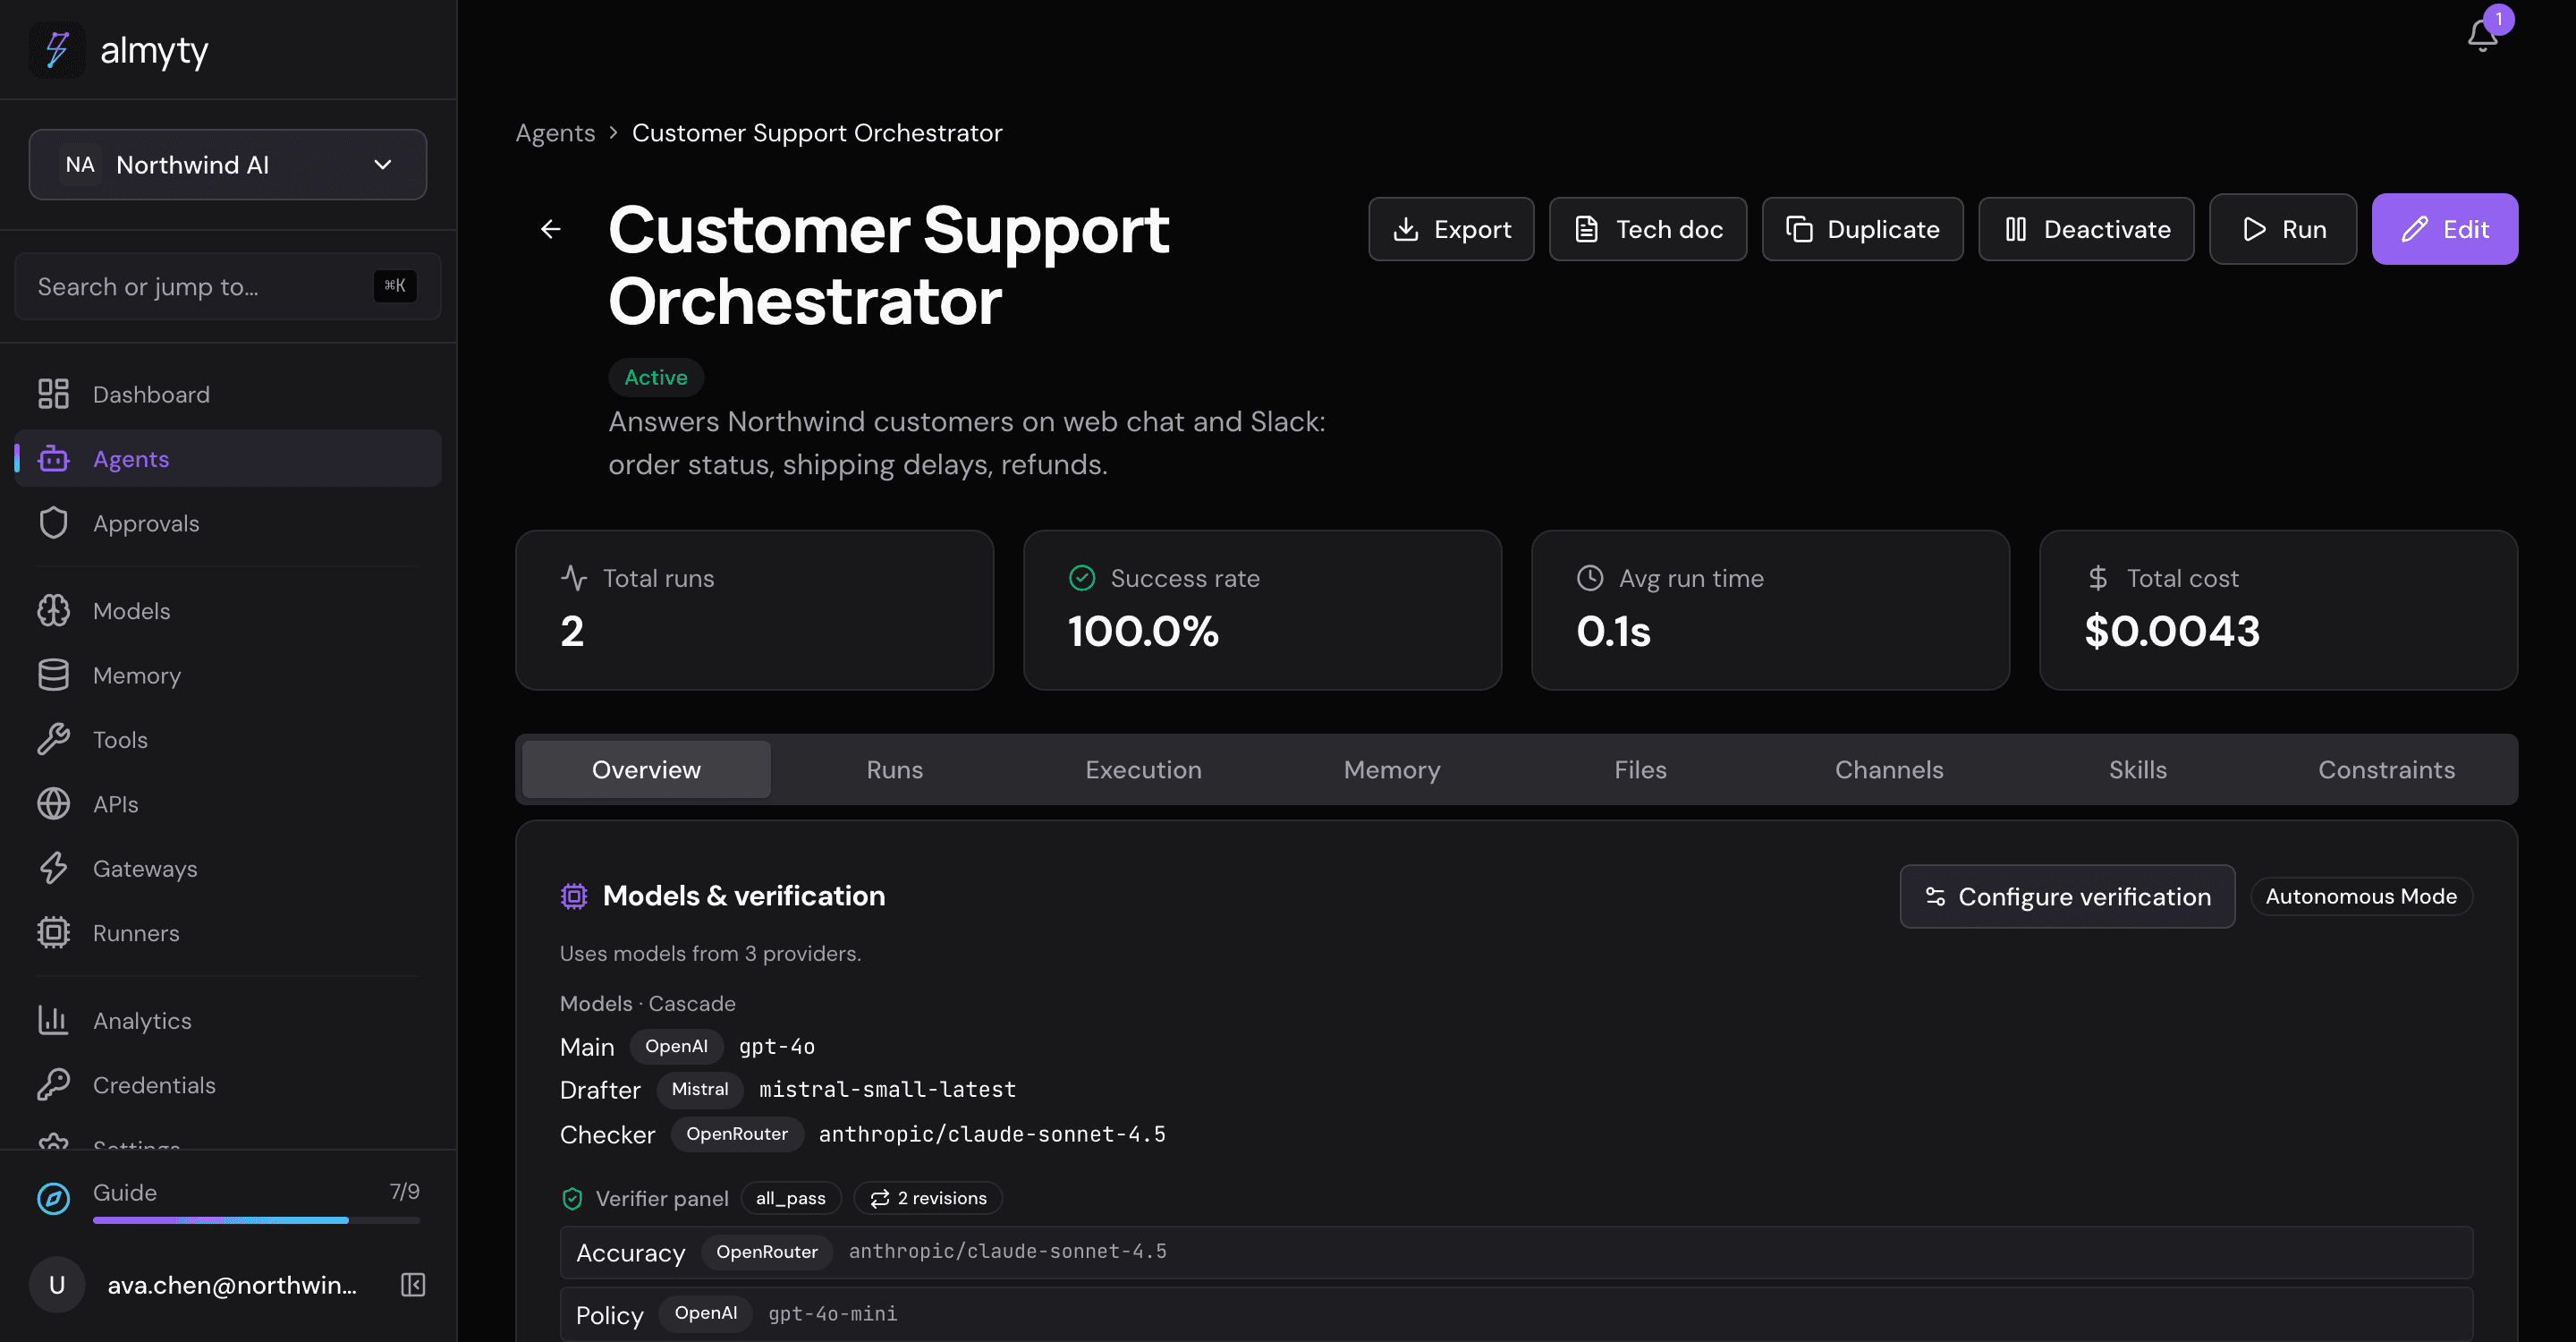The width and height of the screenshot is (2576, 1342).
Task: Click the 2 revisions badge
Action: pyautogui.click(x=928, y=1198)
